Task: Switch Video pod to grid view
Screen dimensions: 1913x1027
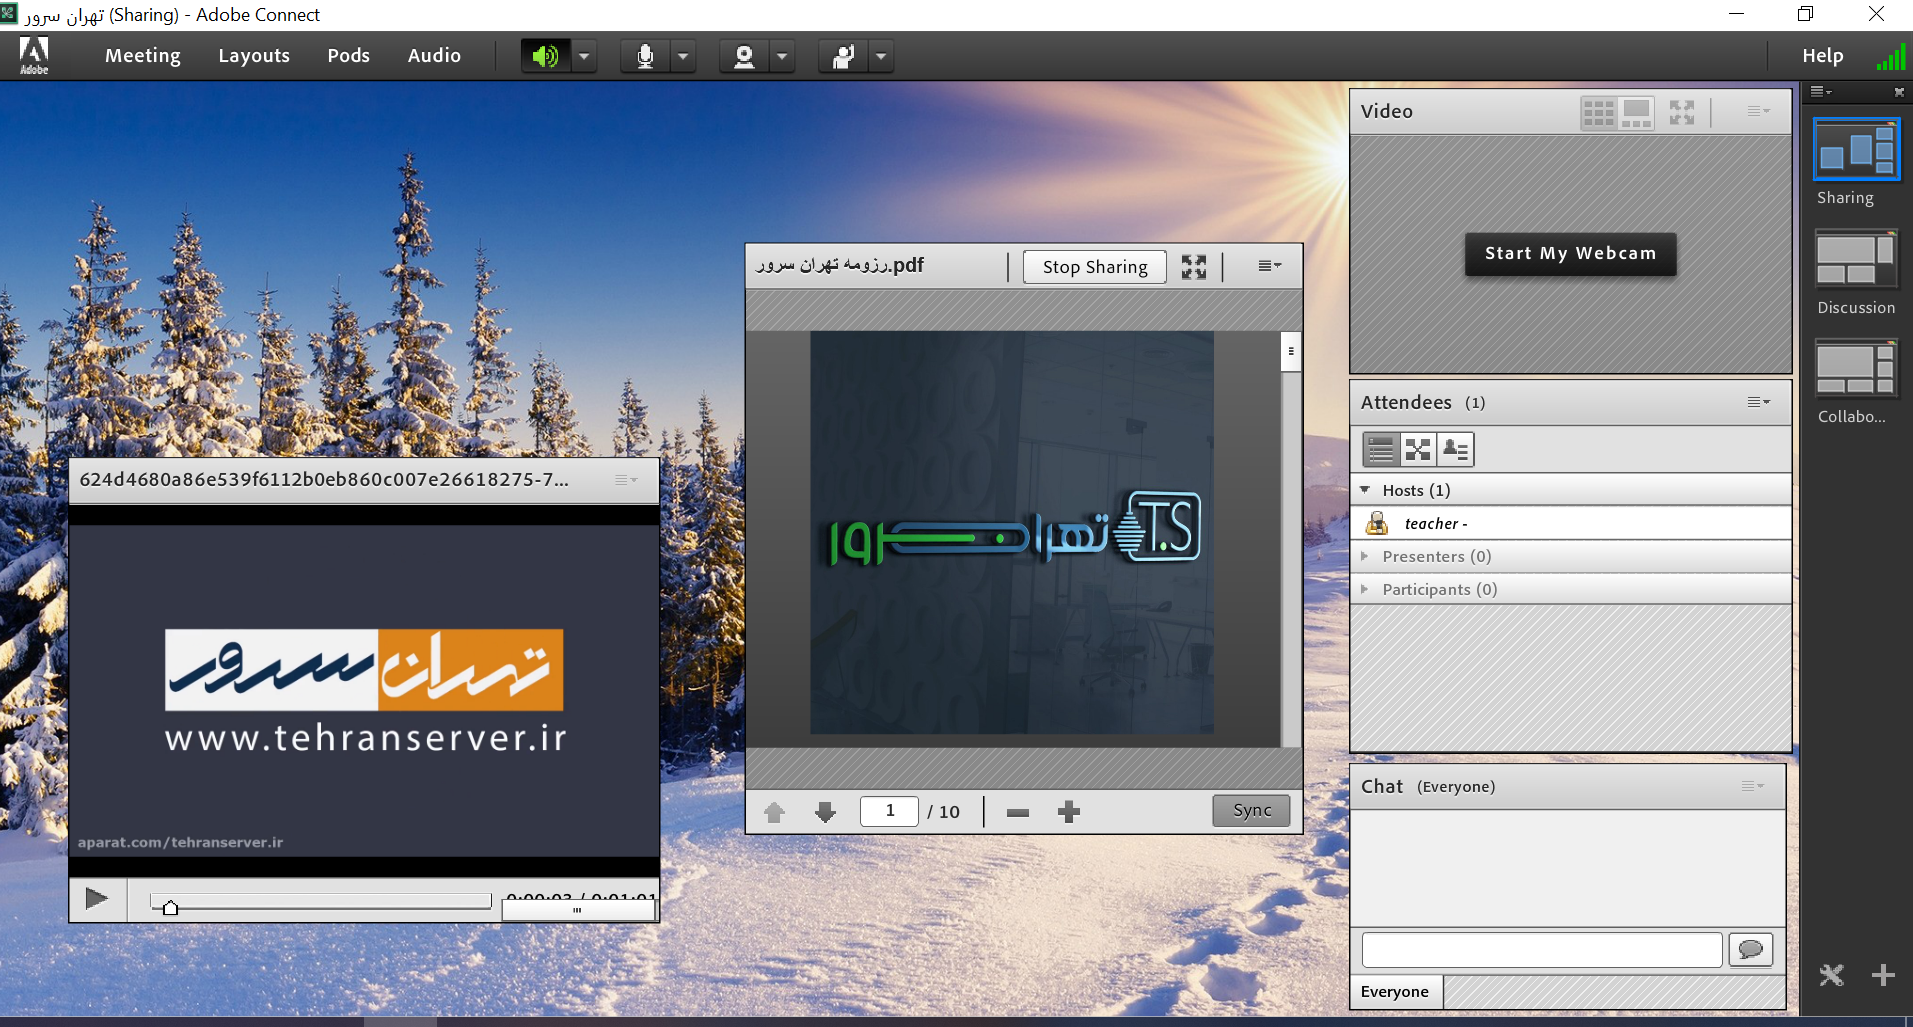Action: coord(1598,112)
